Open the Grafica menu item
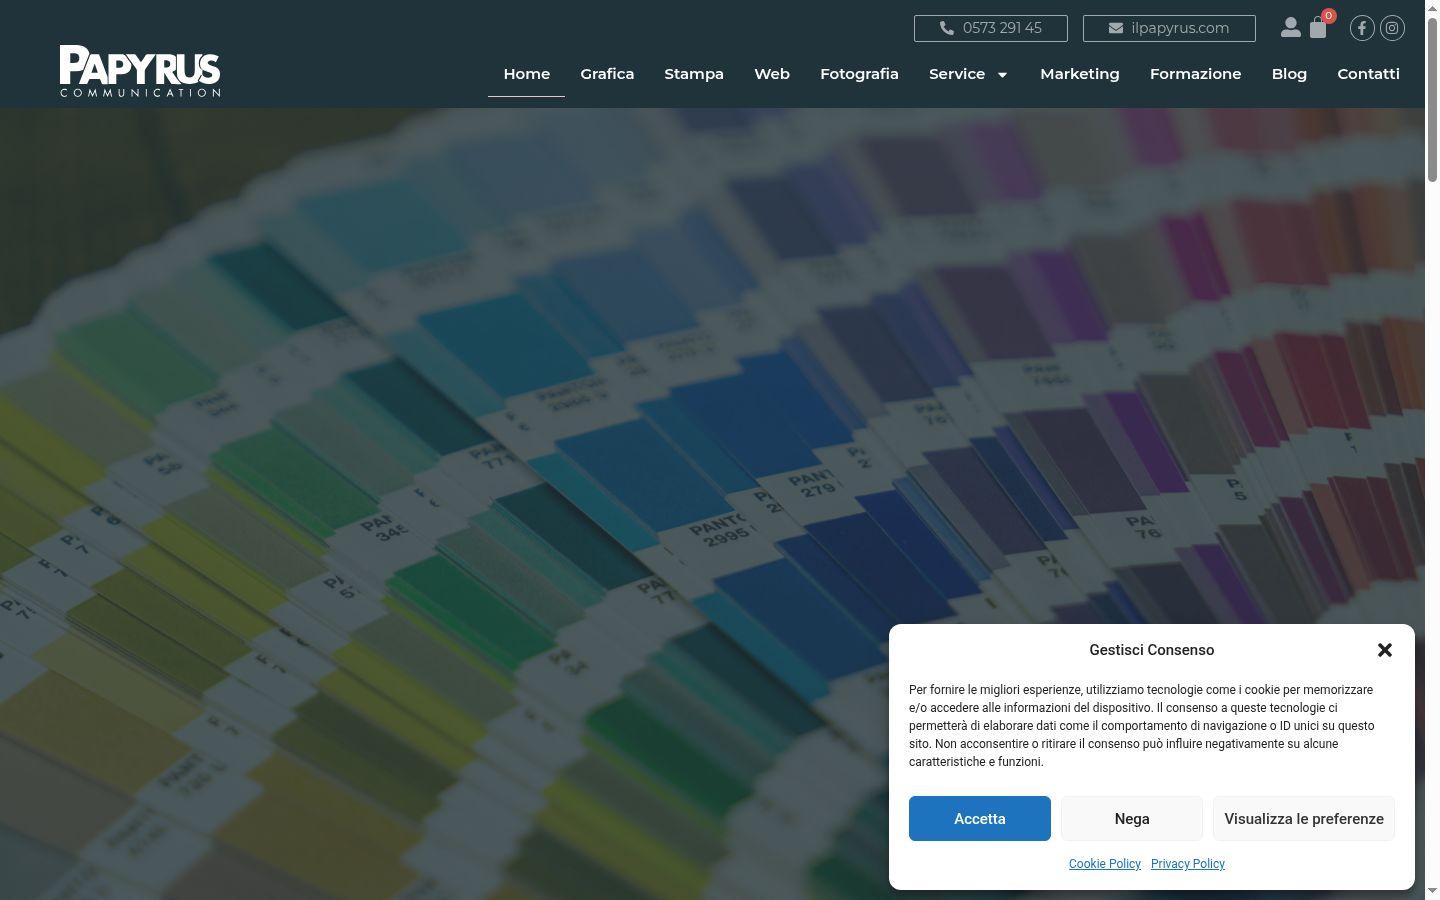The height and width of the screenshot is (900, 1440). pos(607,74)
